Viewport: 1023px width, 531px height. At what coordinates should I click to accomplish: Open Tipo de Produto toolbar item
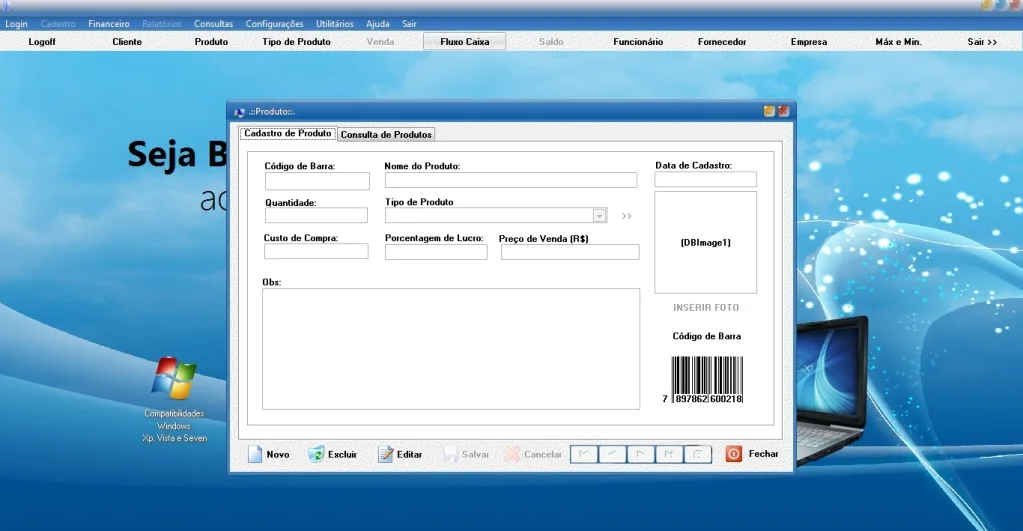tap(297, 42)
